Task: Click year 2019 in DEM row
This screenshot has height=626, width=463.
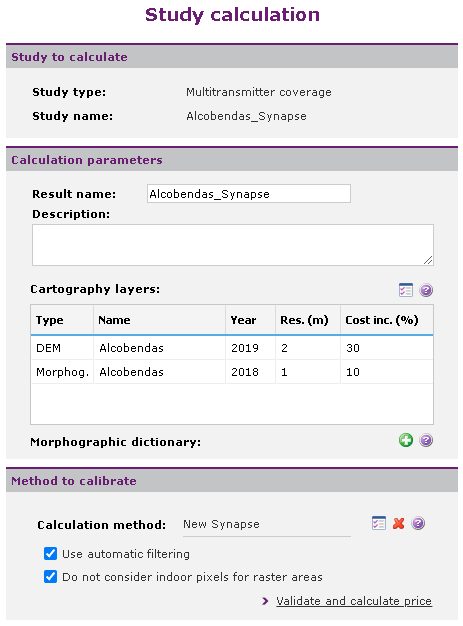Action: pyautogui.click(x=245, y=348)
